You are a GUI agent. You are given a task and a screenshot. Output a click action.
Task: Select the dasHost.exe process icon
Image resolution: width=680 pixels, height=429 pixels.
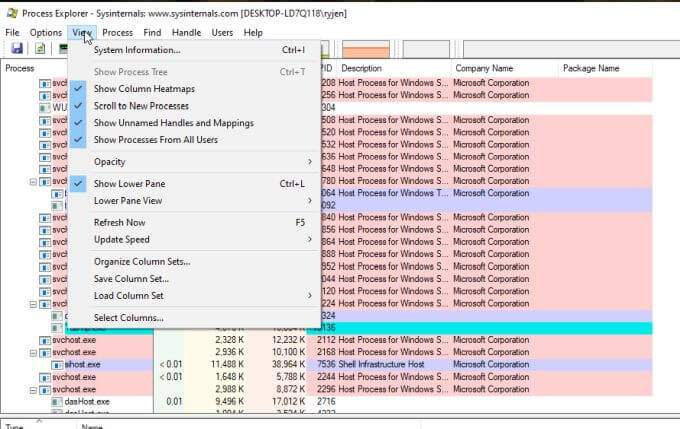pyautogui.click(x=57, y=402)
